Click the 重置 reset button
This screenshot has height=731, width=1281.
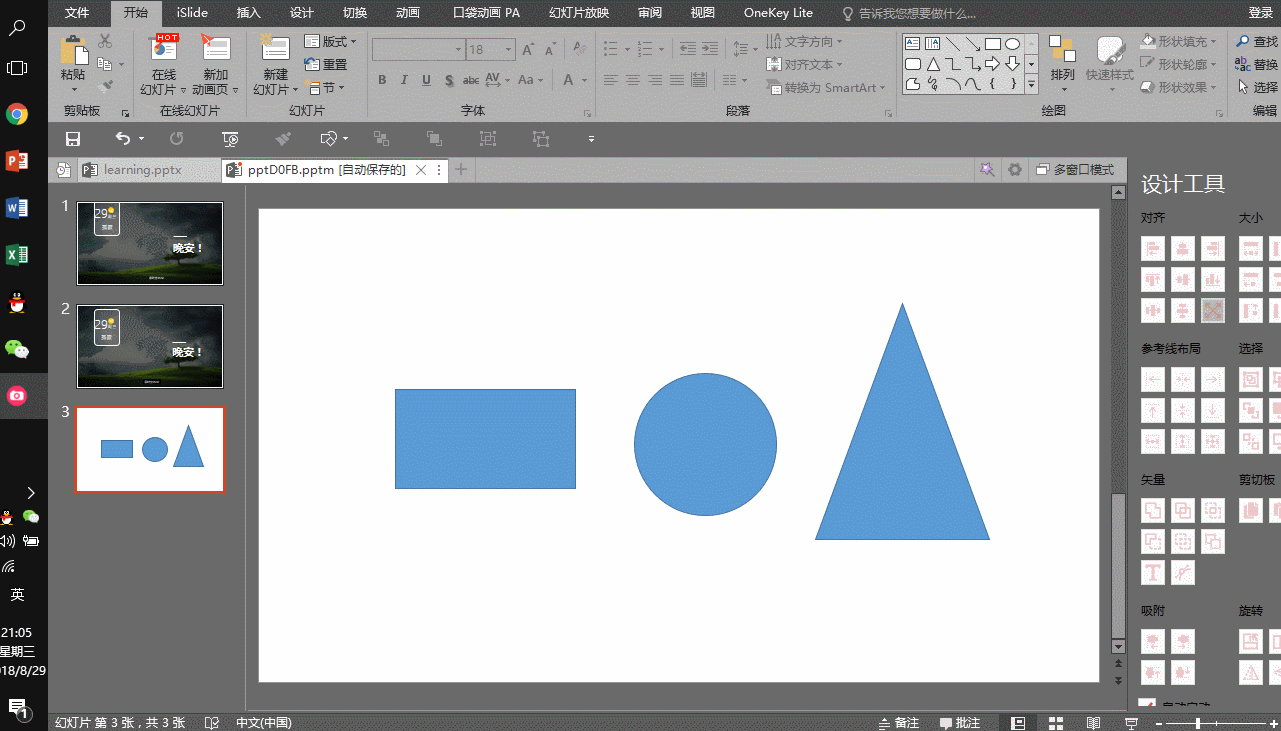[x=327, y=65]
